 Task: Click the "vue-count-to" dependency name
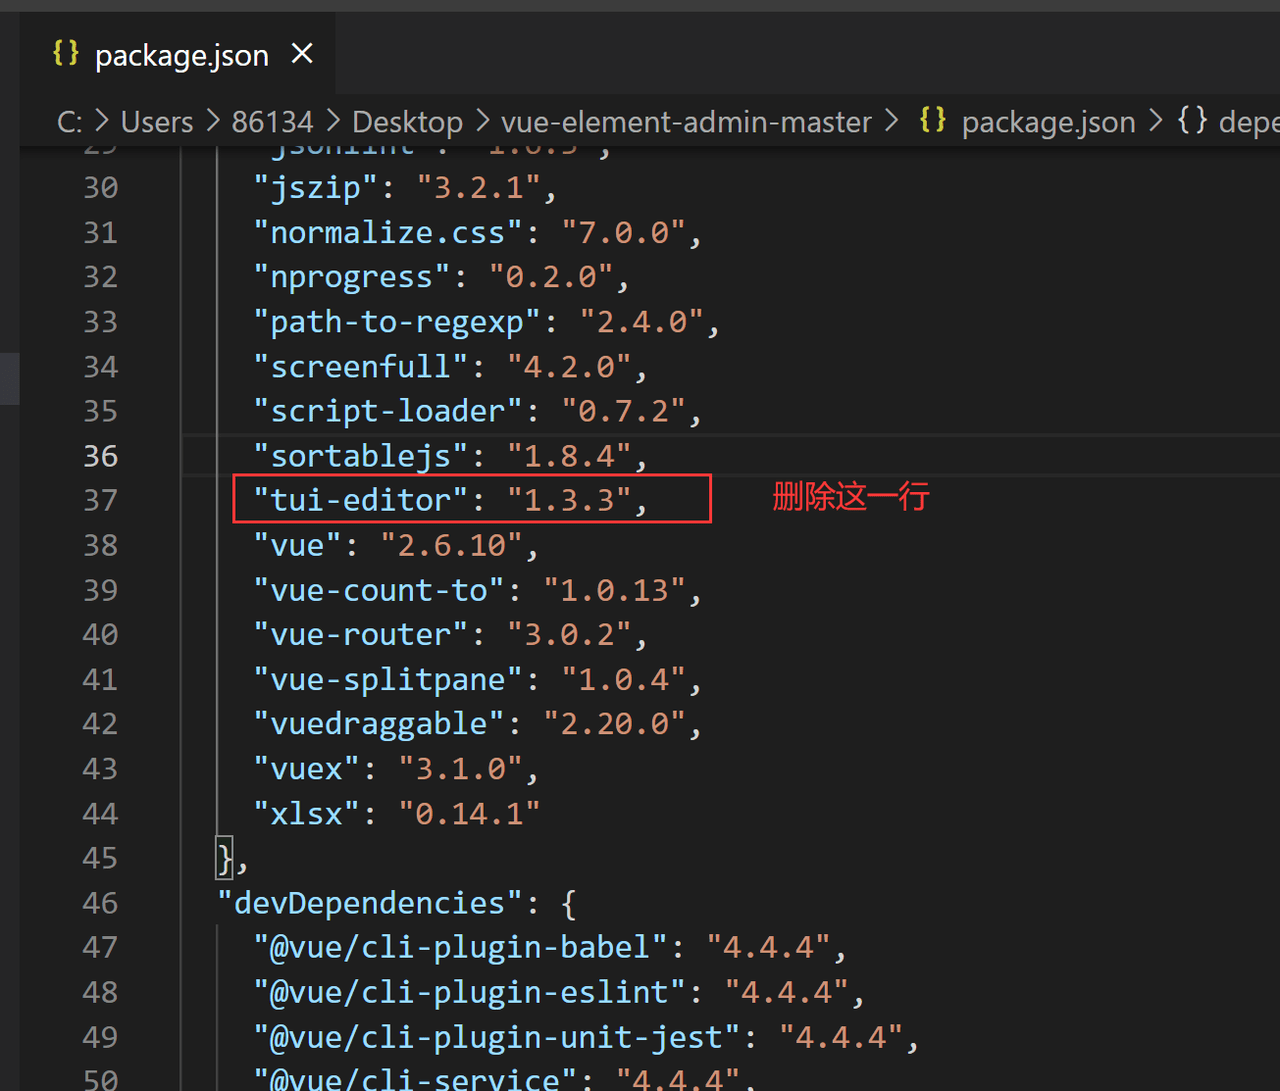pos(380,590)
